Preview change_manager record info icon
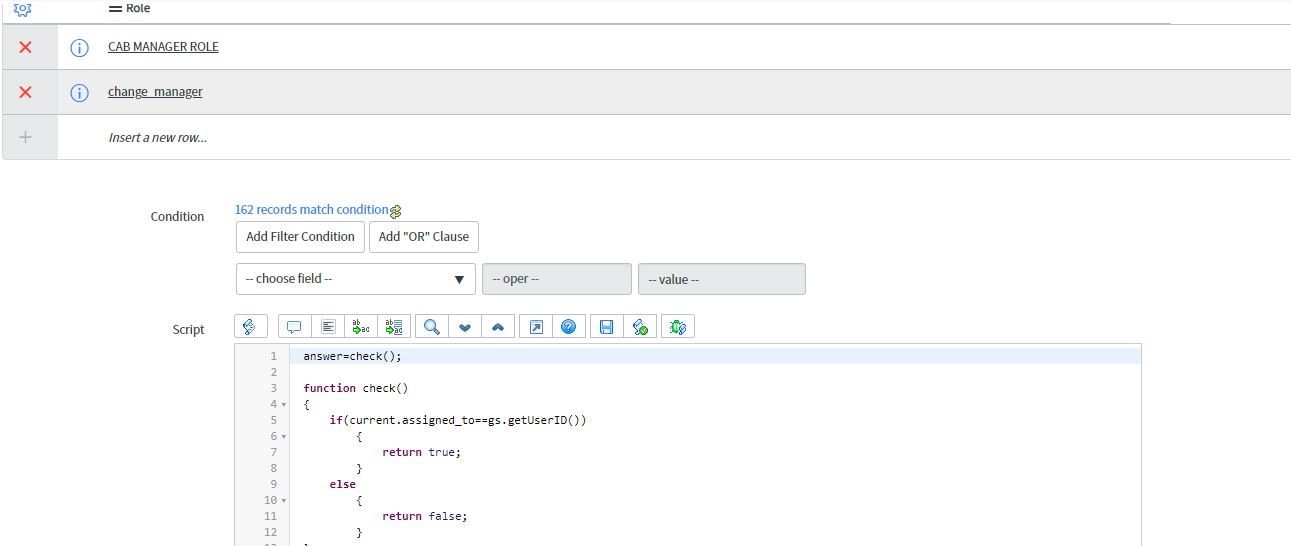 click(80, 92)
